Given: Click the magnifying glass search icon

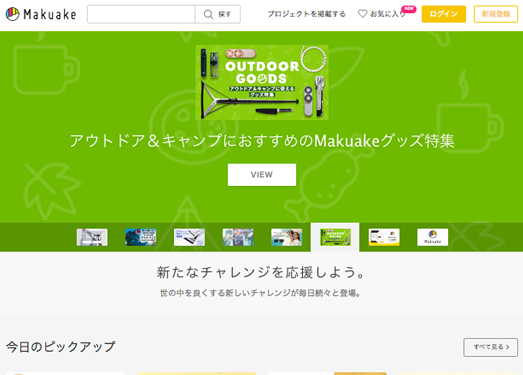Looking at the screenshot, I should (x=208, y=14).
